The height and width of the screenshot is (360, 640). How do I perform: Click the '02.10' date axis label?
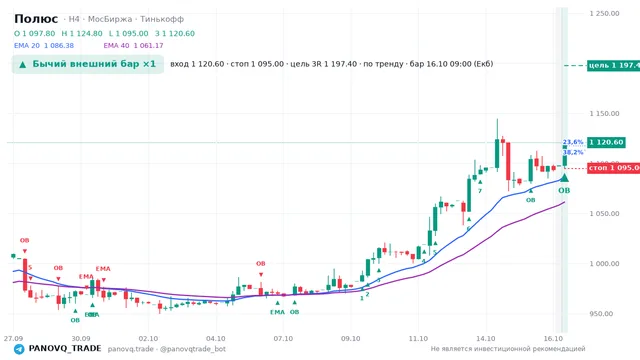click(x=148, y=339)
